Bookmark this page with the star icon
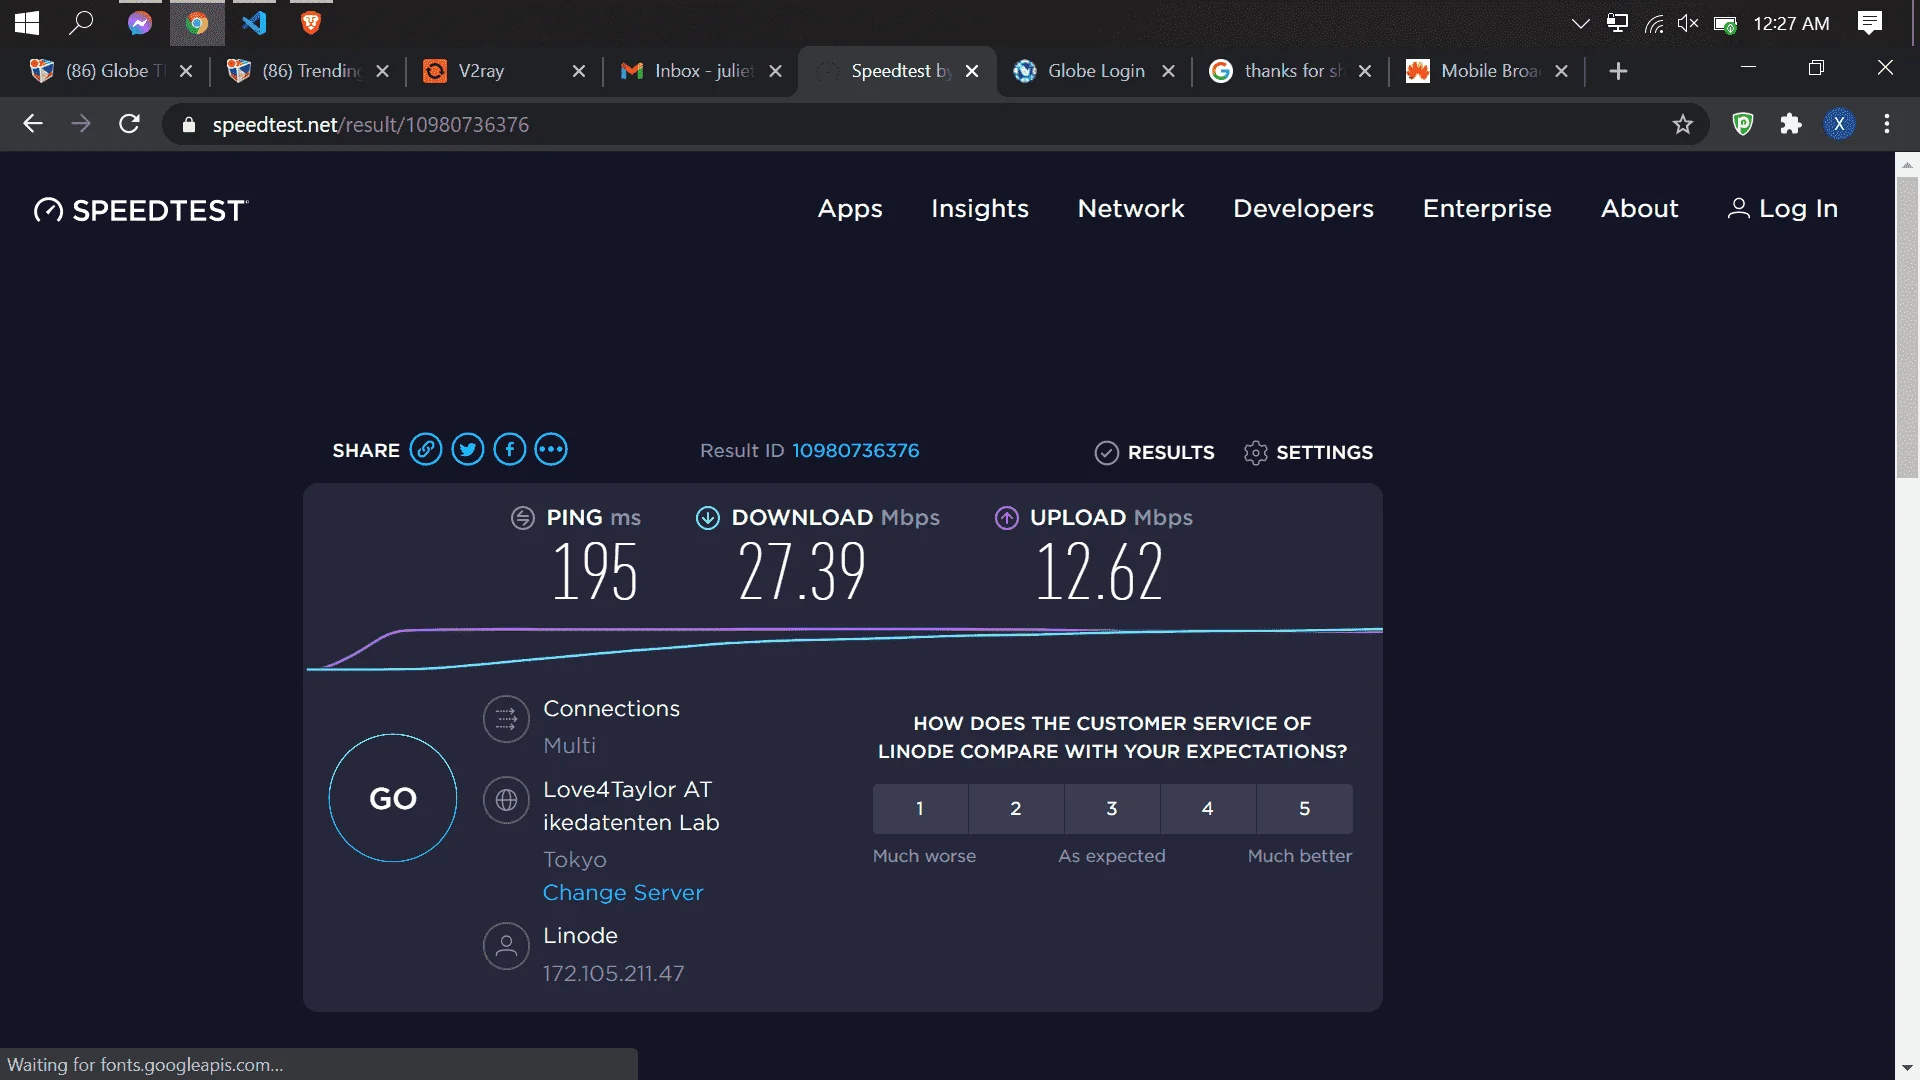Image resolution: width=1920 pixels, height=1080 pixels. [1683, 124]
